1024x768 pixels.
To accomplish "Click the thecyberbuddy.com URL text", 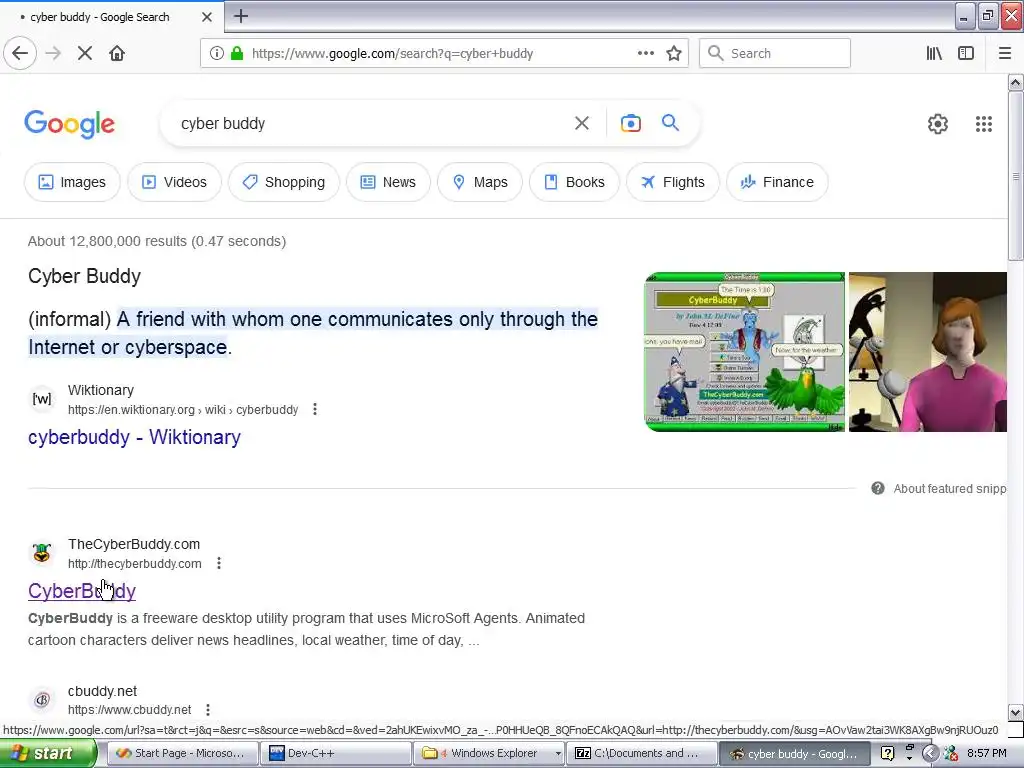I will click(135, 564).
